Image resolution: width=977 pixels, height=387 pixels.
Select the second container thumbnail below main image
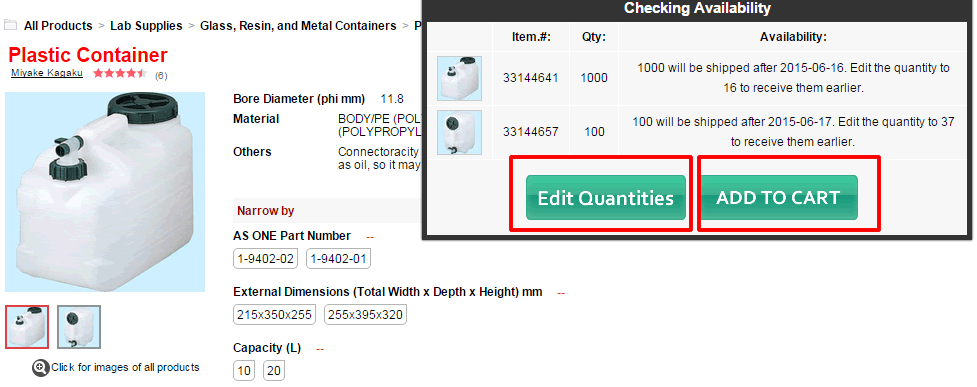(x=79, y=327)
